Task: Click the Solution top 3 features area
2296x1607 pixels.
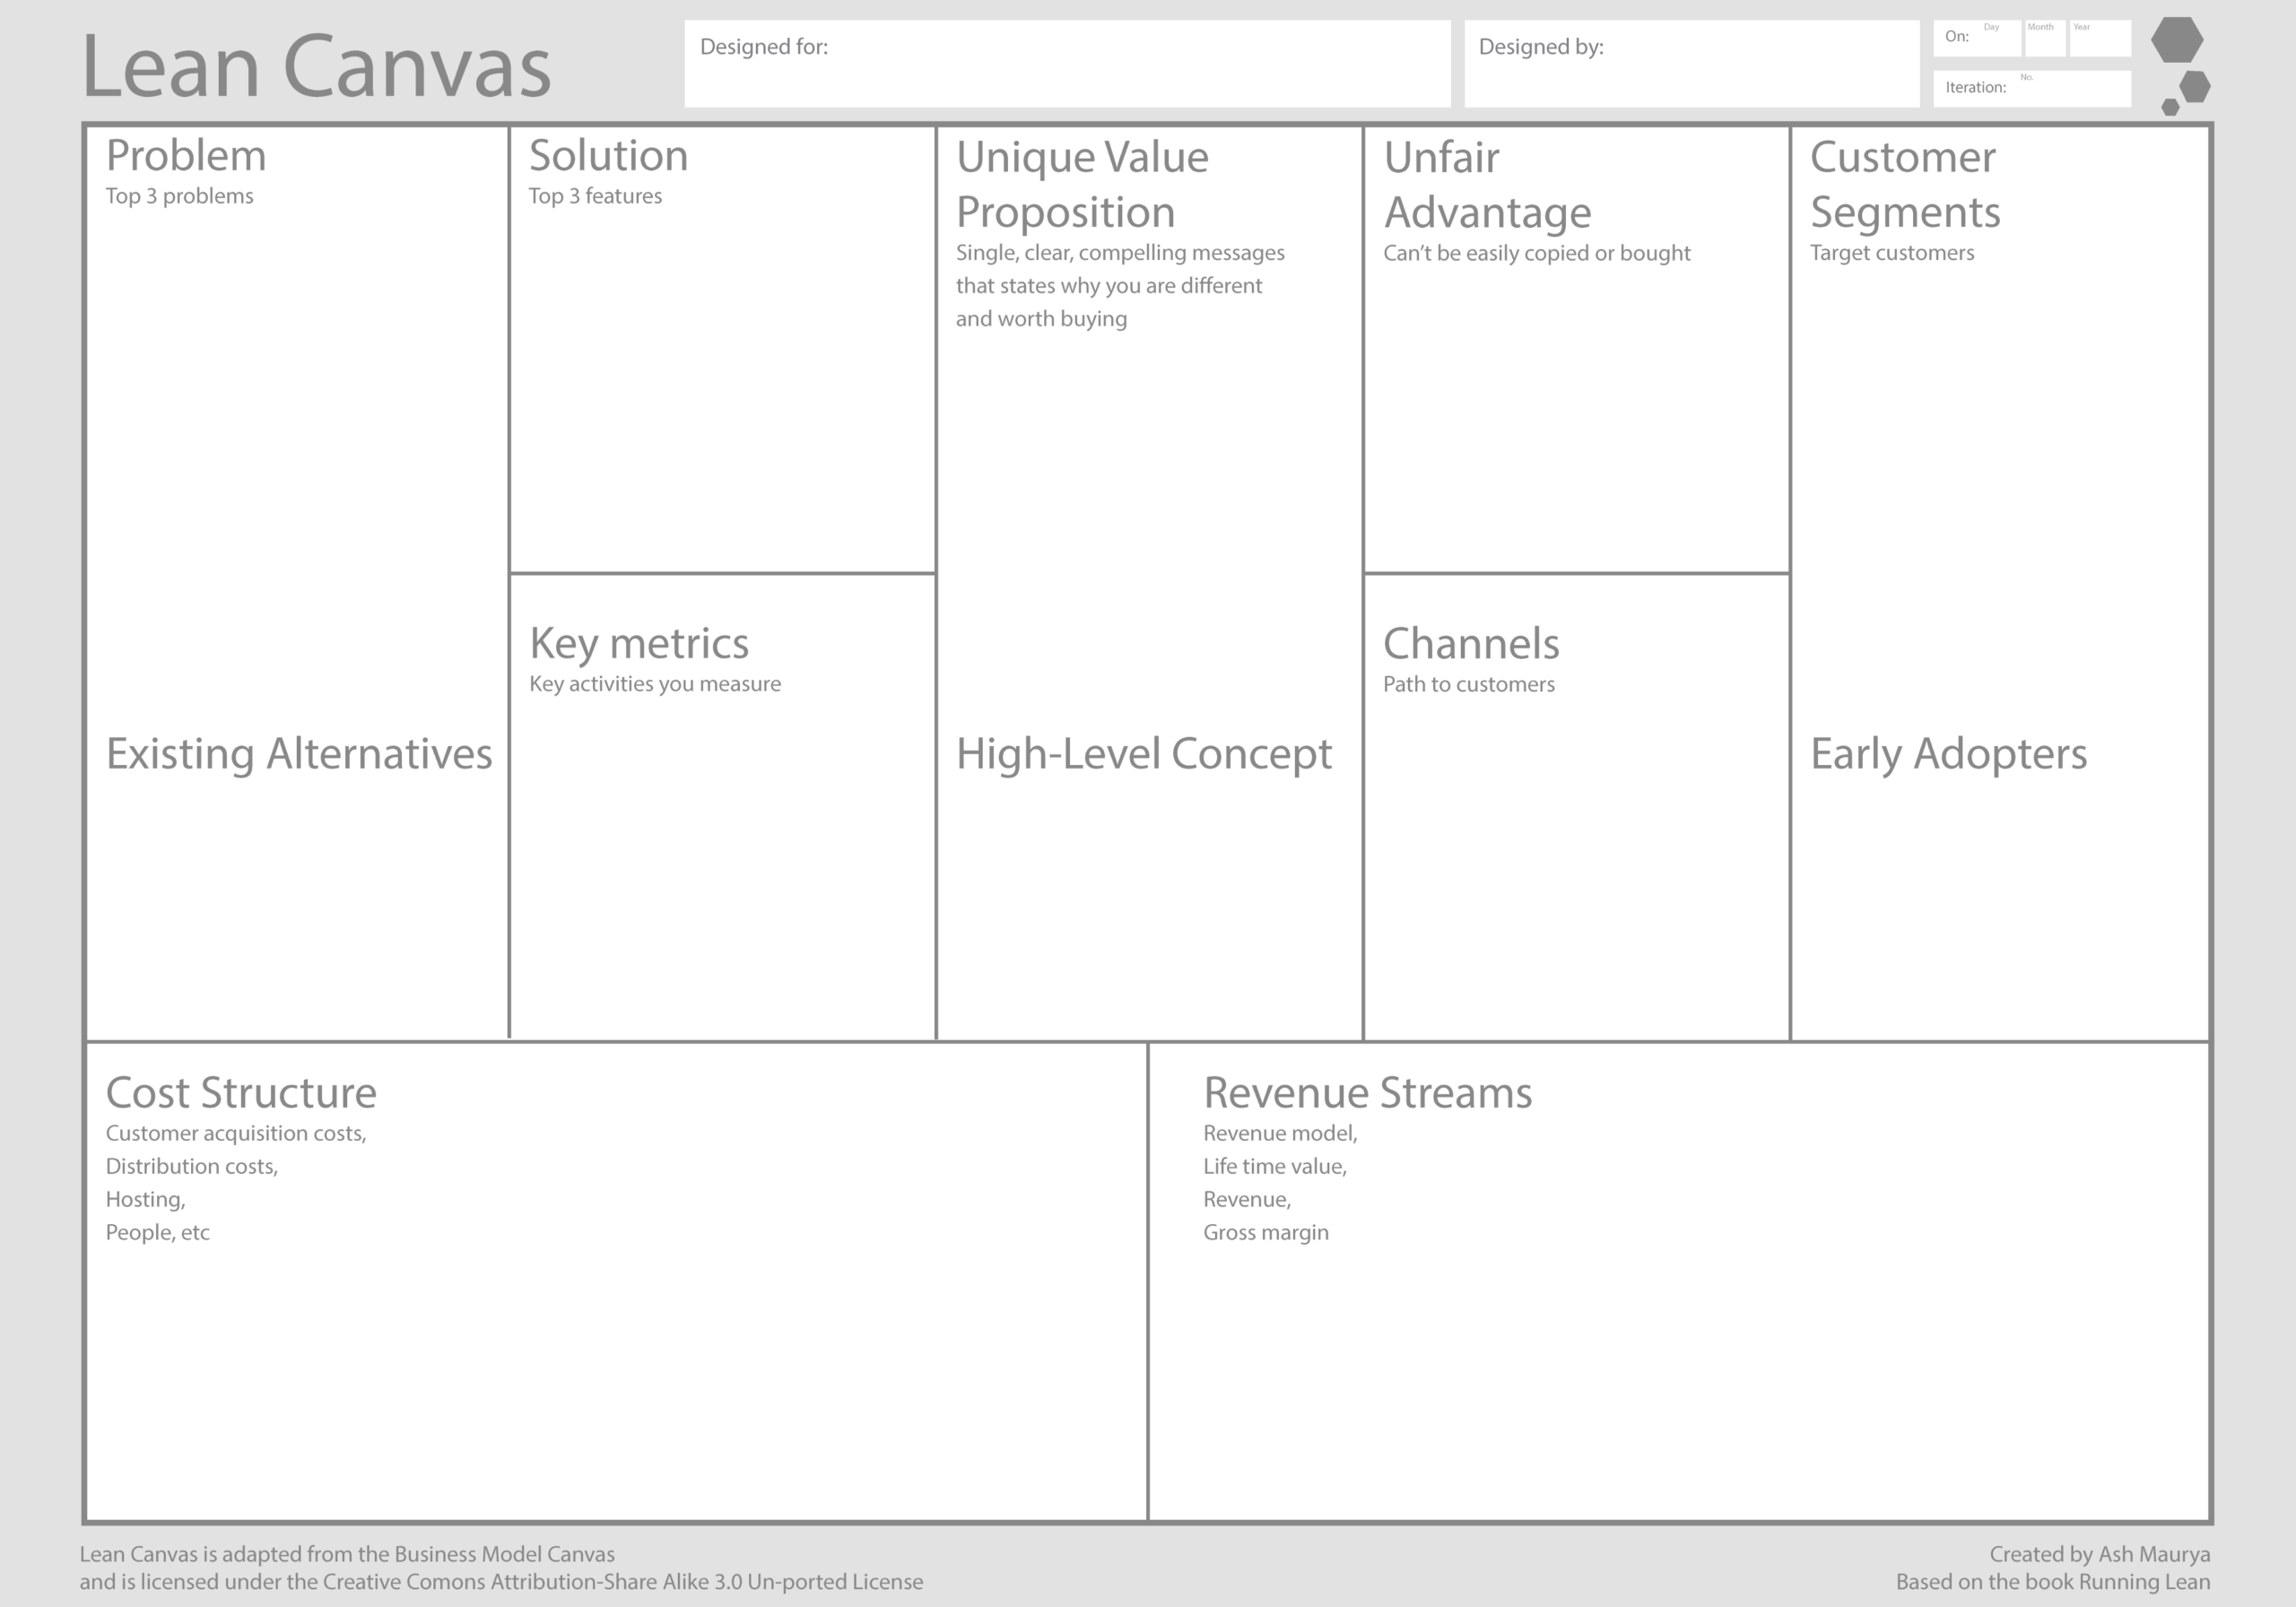Action: pyautogui.click(x=726, y=367)
